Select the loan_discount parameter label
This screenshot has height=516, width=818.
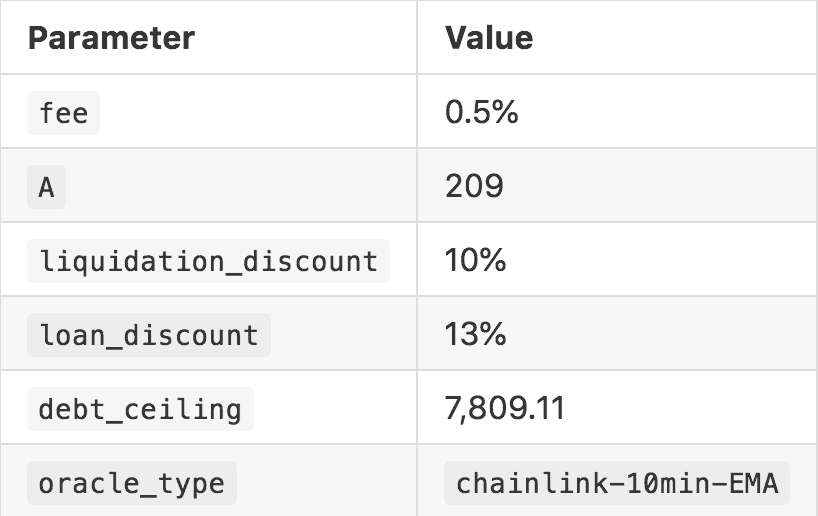[x=149, y=335]
